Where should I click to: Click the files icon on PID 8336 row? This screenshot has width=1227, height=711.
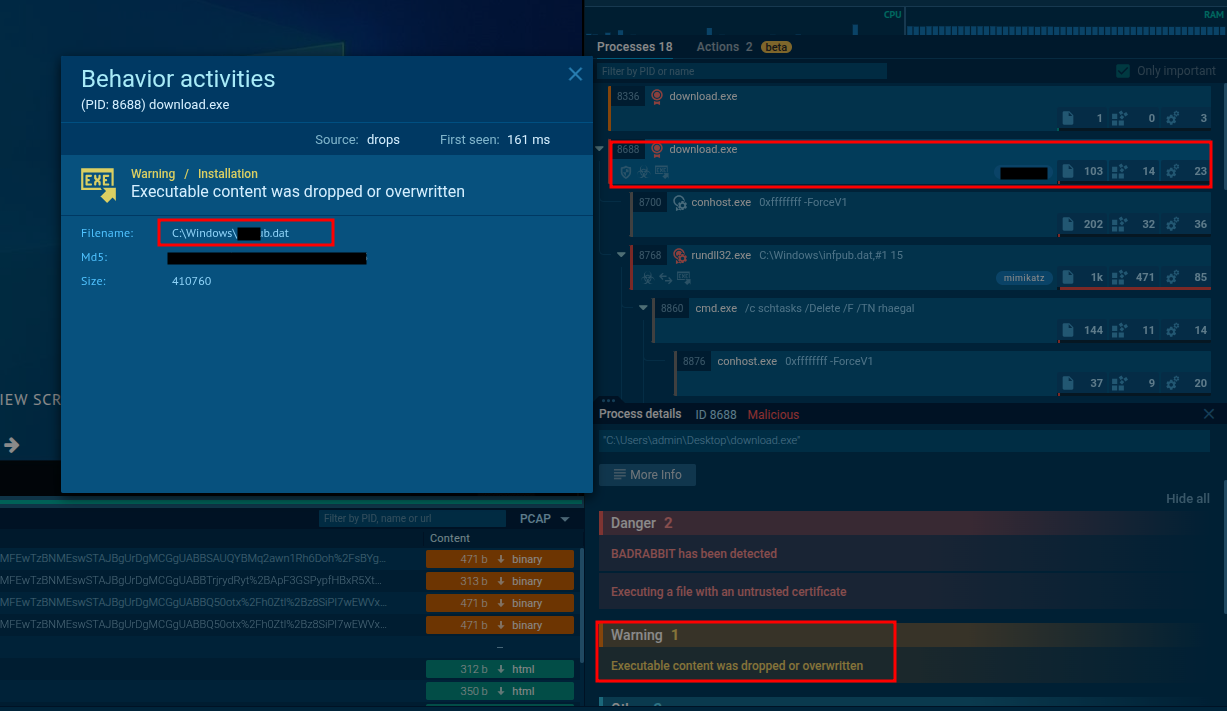point(1067,118)
